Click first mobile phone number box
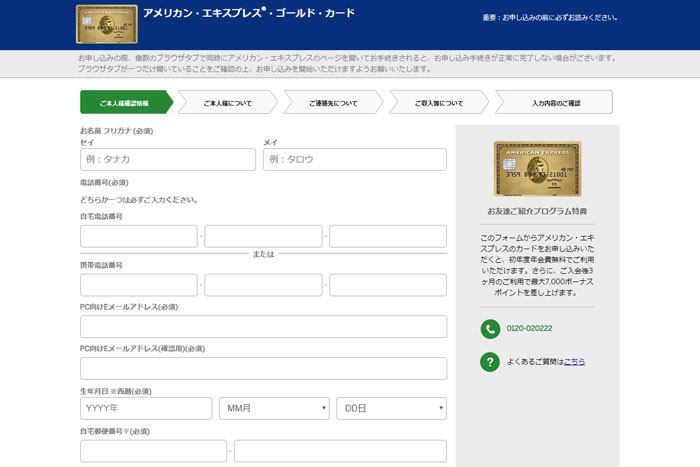 [139, 285]
